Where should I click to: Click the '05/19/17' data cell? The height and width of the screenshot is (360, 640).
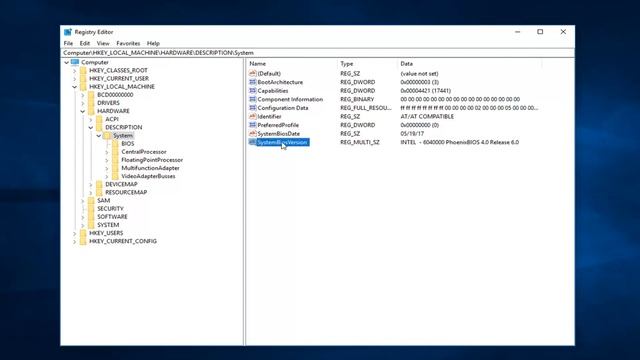412,133
